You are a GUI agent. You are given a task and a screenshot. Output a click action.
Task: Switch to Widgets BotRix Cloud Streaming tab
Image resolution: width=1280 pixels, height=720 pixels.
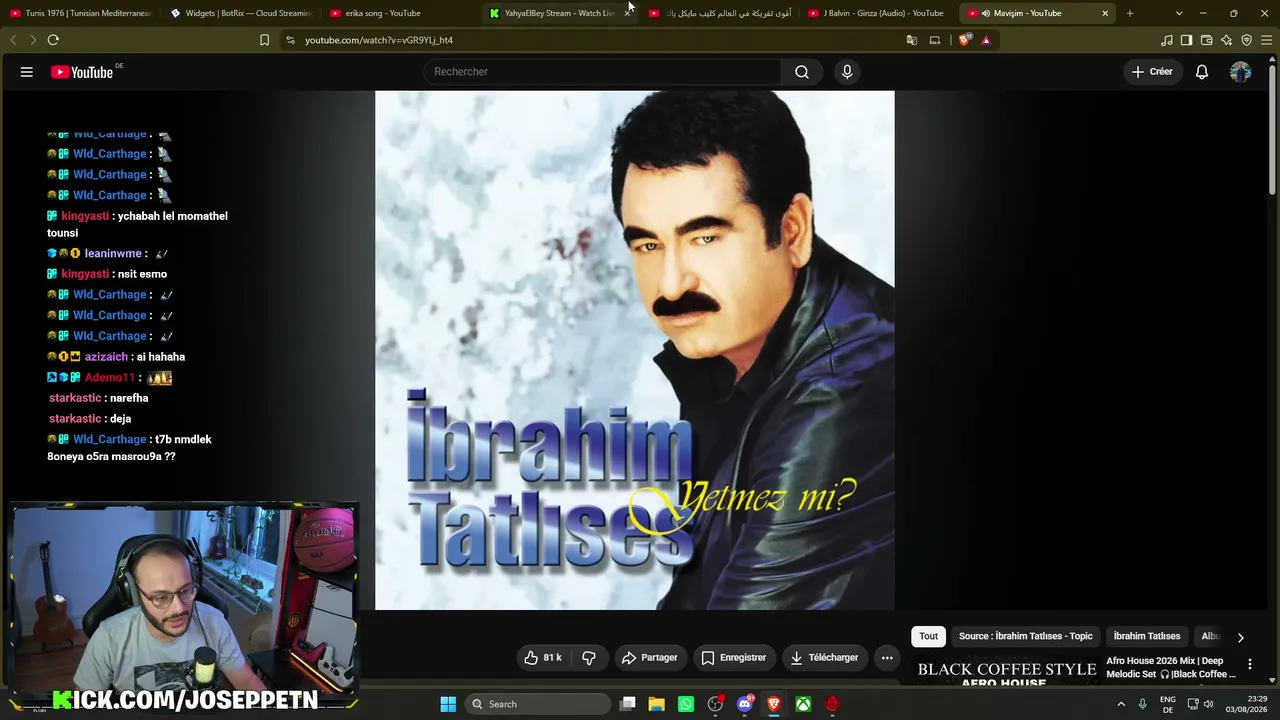[x=241, y=13]
